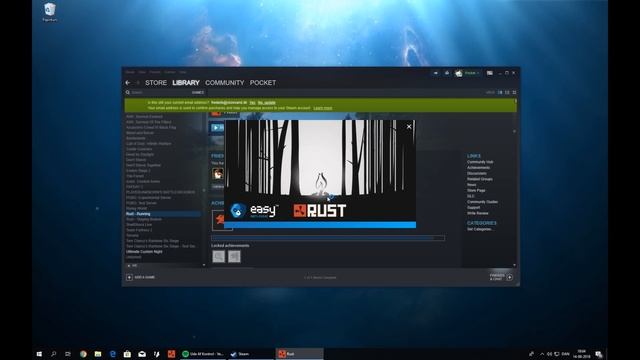Click the ADD A GAME plus icon
This screenshot has height=360, width=640.
(x=129, y=278)
